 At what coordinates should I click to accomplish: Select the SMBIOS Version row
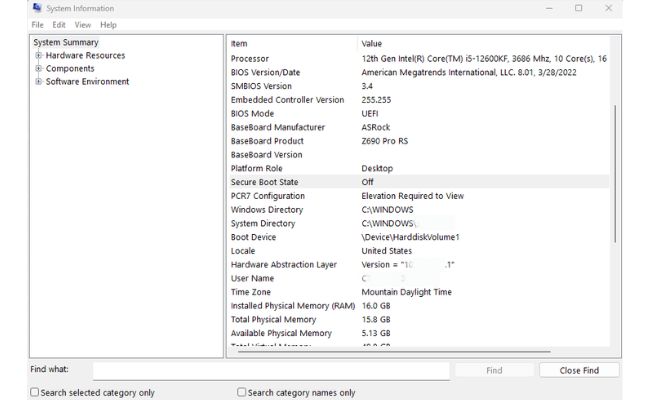coord(419,86)
